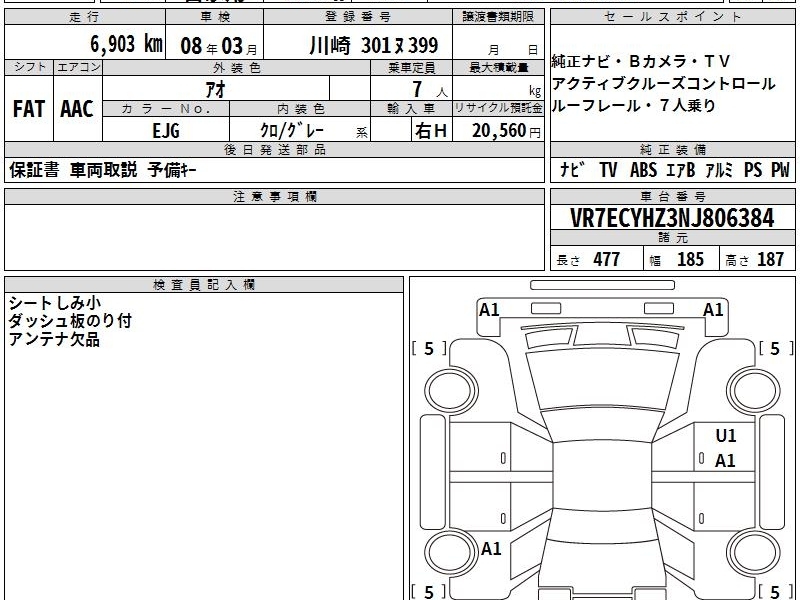
Task: Select the width value 185
Action: pyautogui.click(x=690, y=259)
